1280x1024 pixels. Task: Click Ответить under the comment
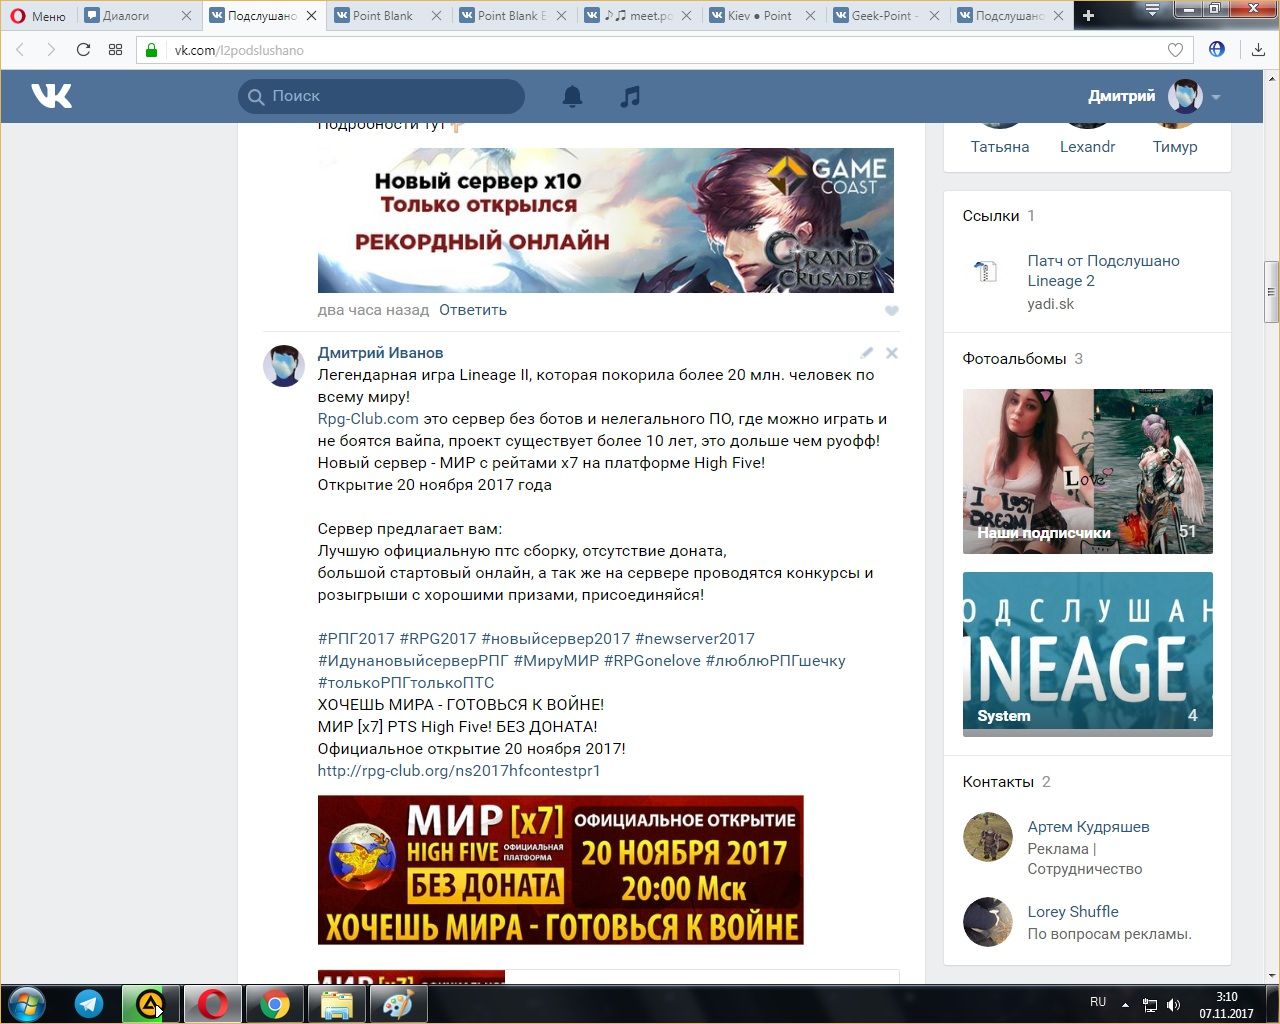(x=473, y=310)
